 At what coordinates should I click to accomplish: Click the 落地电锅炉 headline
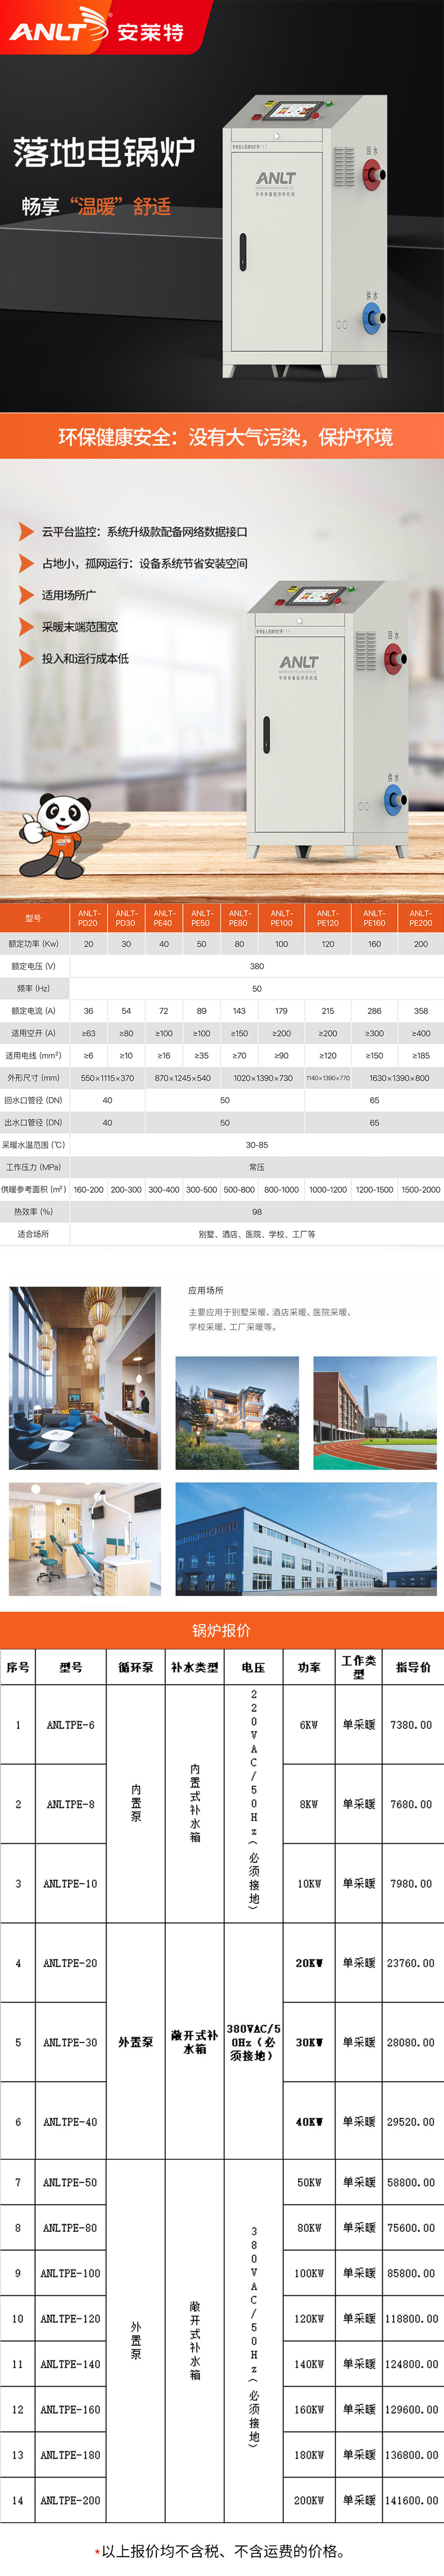coord(104,153)
